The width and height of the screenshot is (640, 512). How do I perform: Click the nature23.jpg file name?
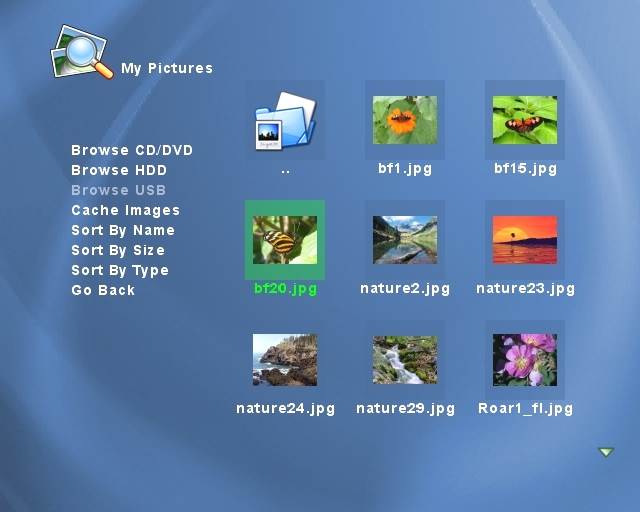pos(525,289)
